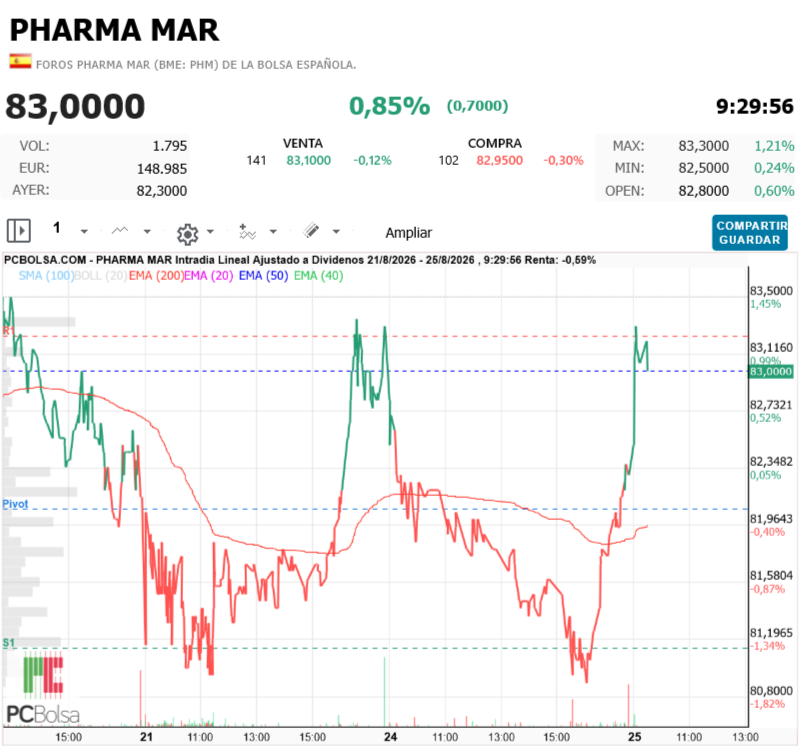This screenshot has width=800, height=746.
Task: Click the OPEN value 82,8000
Action: 704,191
